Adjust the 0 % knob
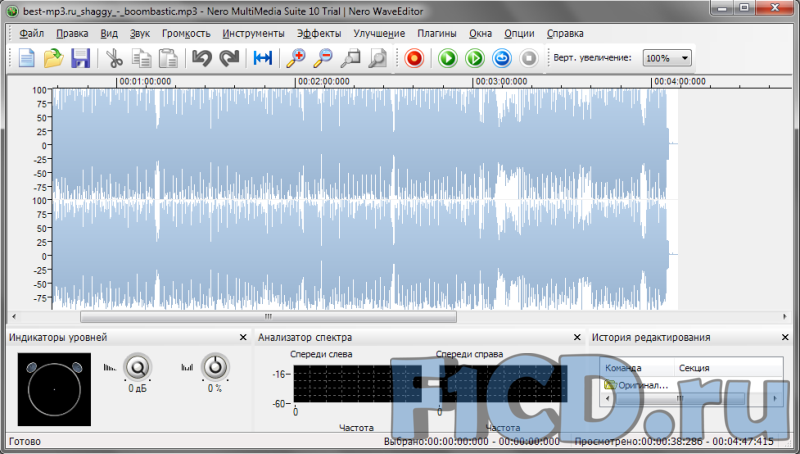The image size is (800, 454). (x=215, y=367)
